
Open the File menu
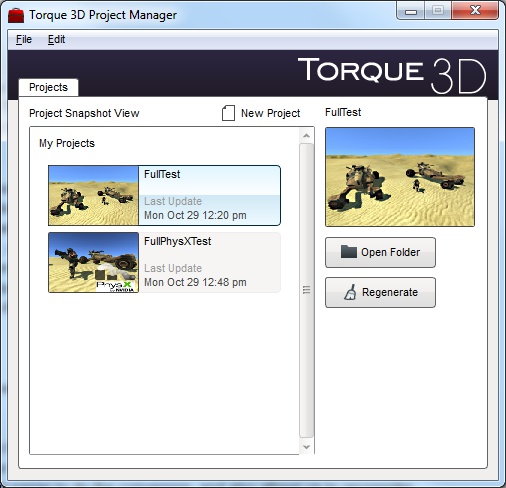point(24,40)
